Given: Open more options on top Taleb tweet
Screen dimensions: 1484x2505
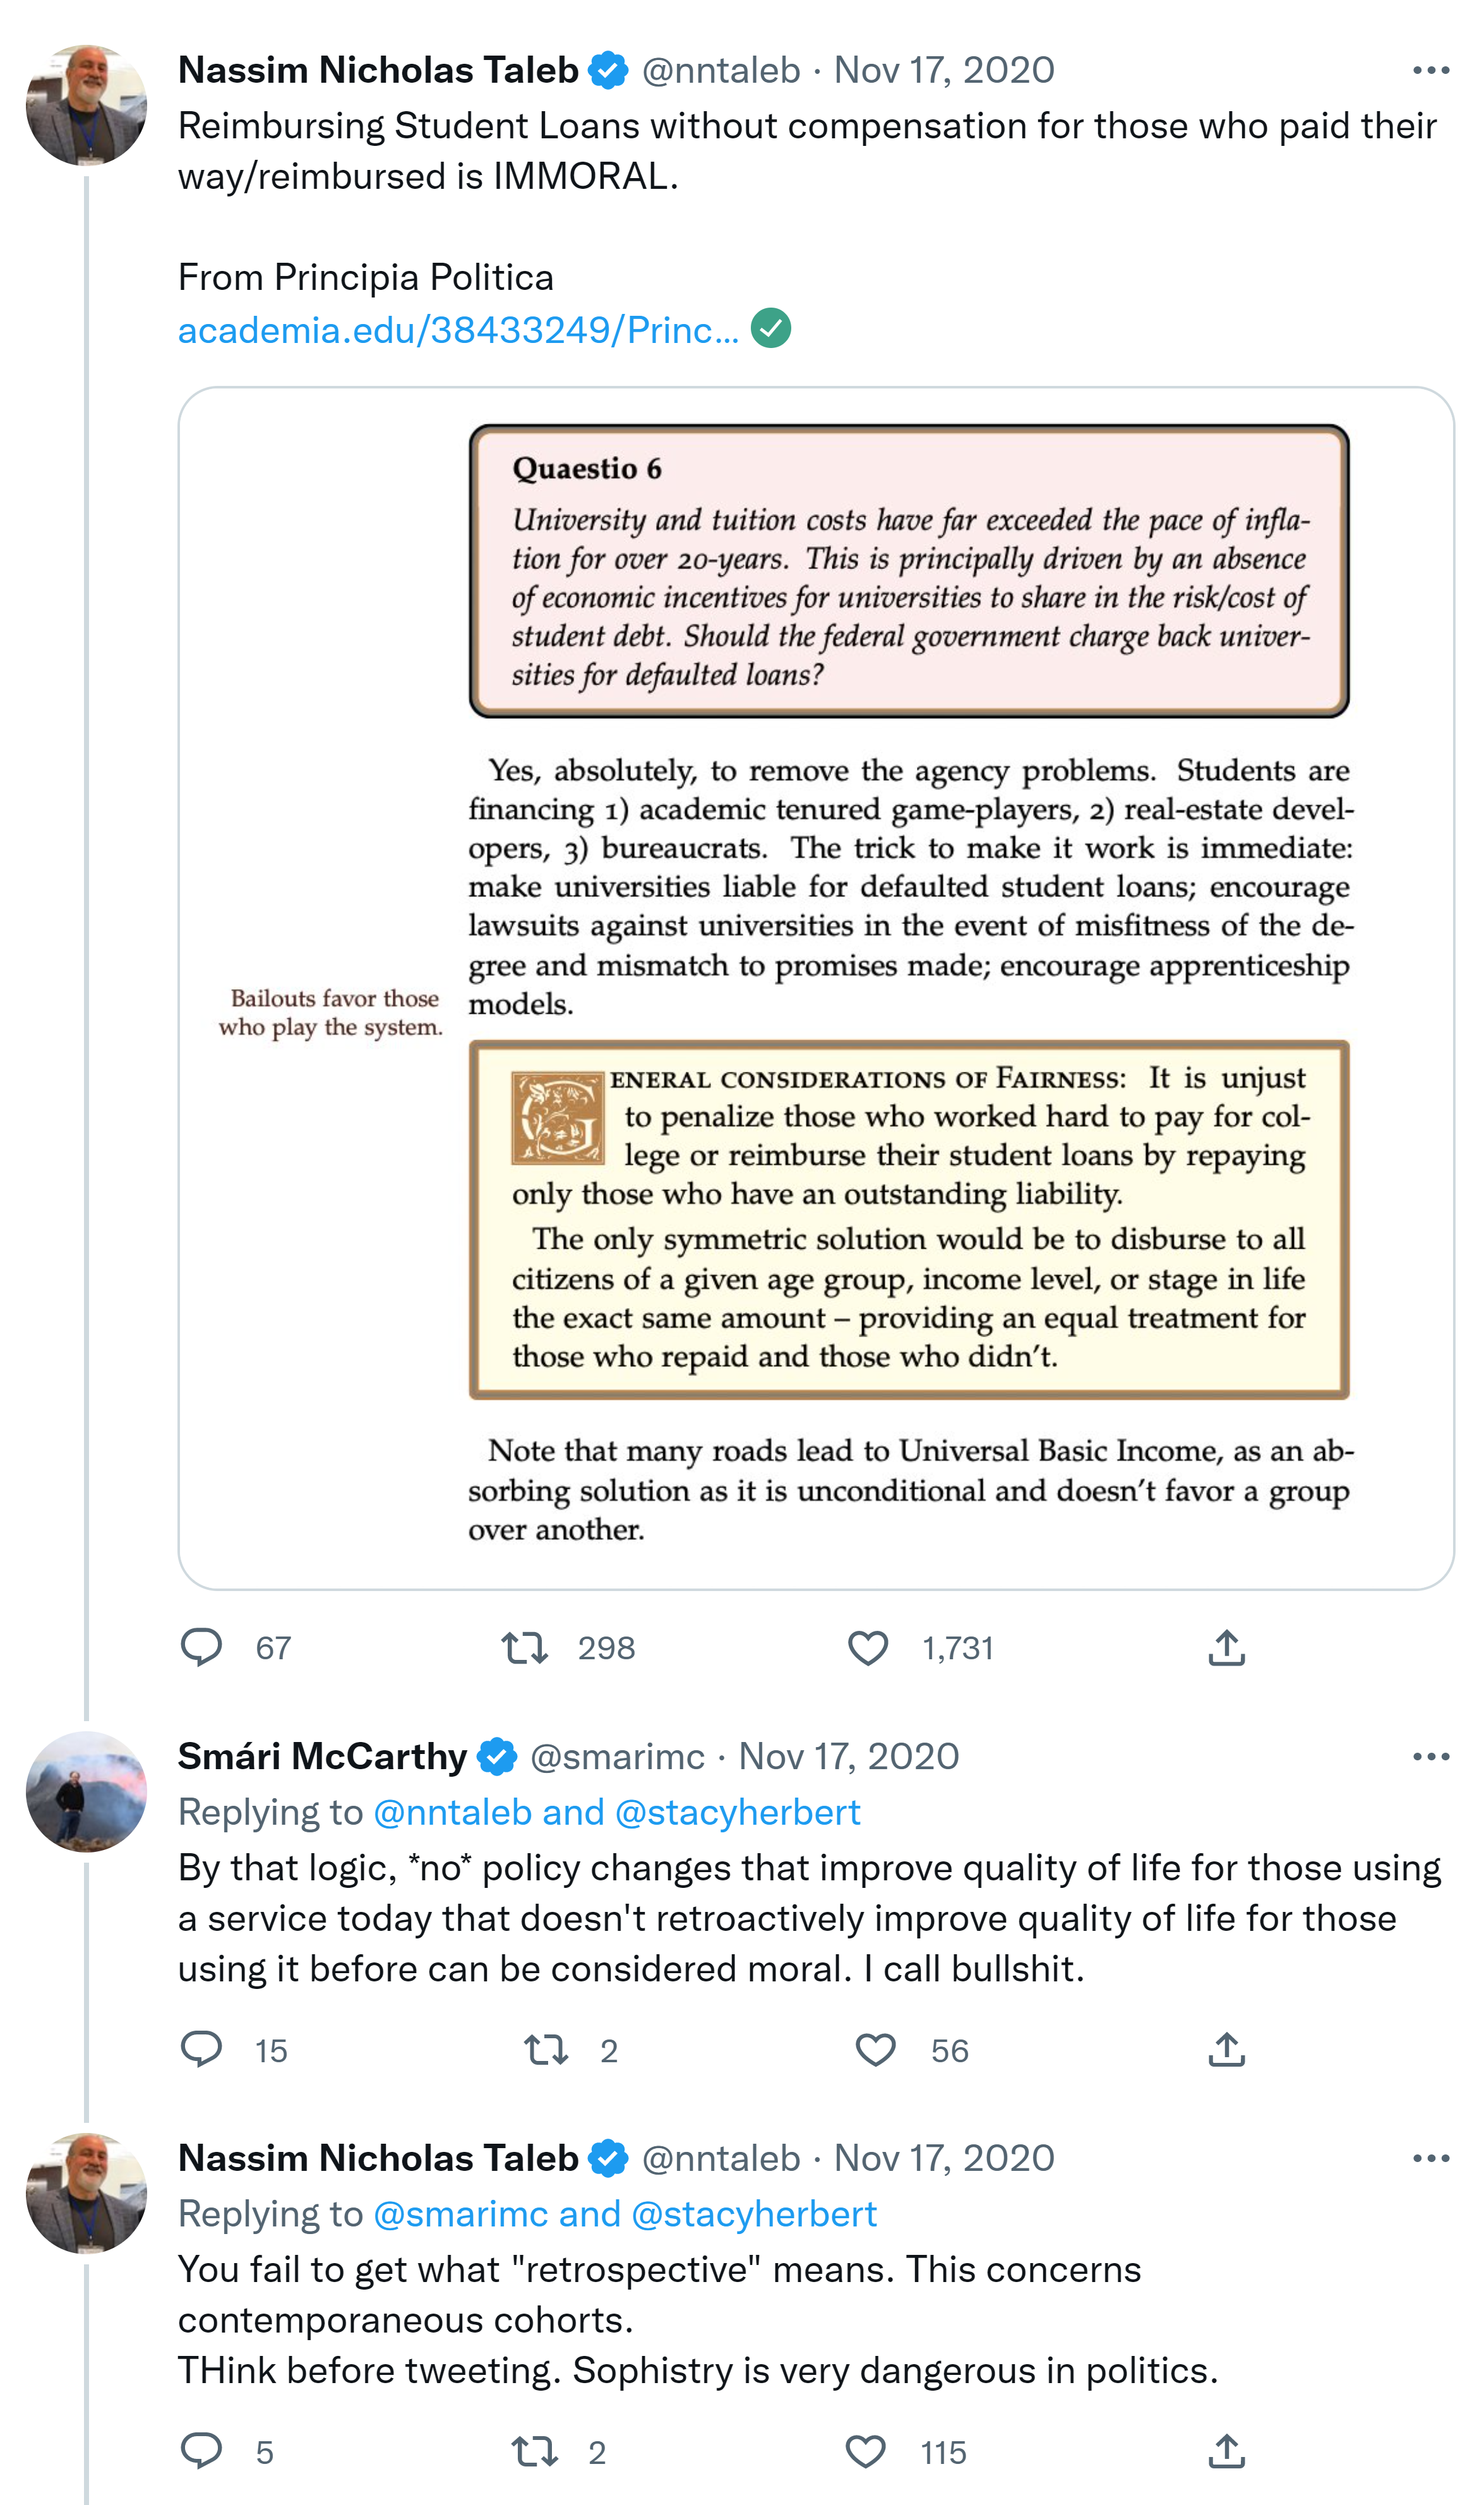Looking at the screenshot, I should click(x=1430, y=70).
